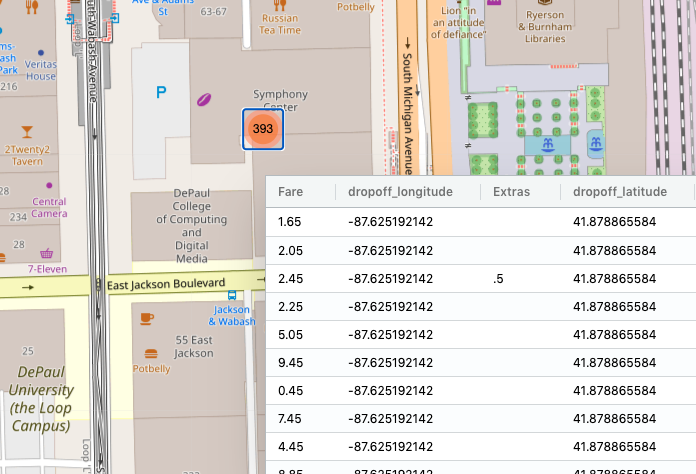Click the Central Camera purple dot marker
Viewport: 696px width, 474px height.
point(49,185)
